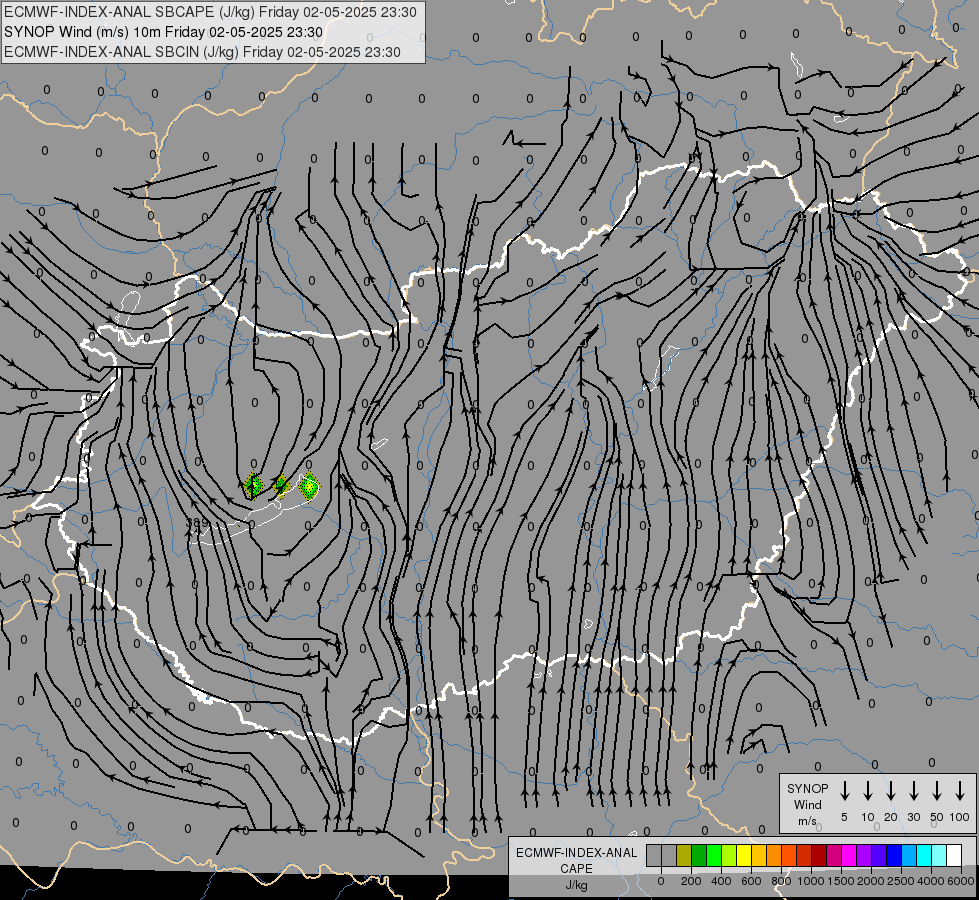Viewport: 979px width, 900px height.
Task: Select the middle green CAPE diamond marker
Action: [x=281, y=485]
